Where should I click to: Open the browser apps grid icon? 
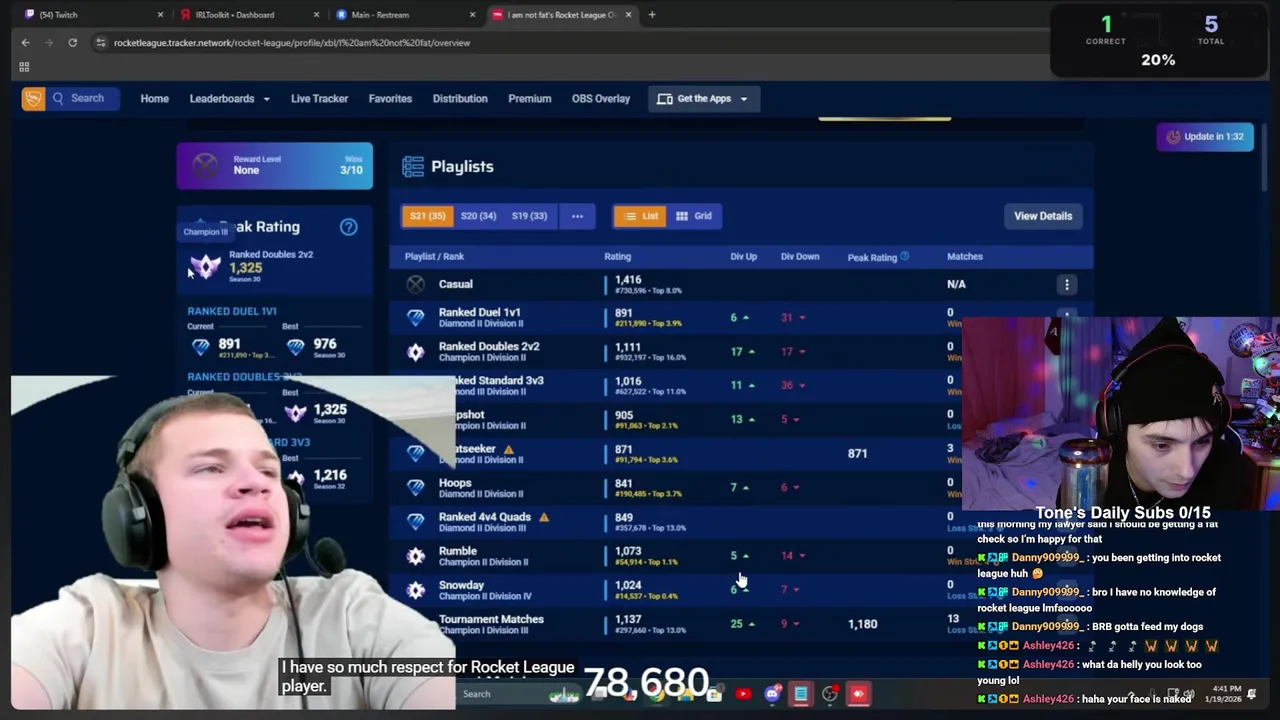click(24, 67)
